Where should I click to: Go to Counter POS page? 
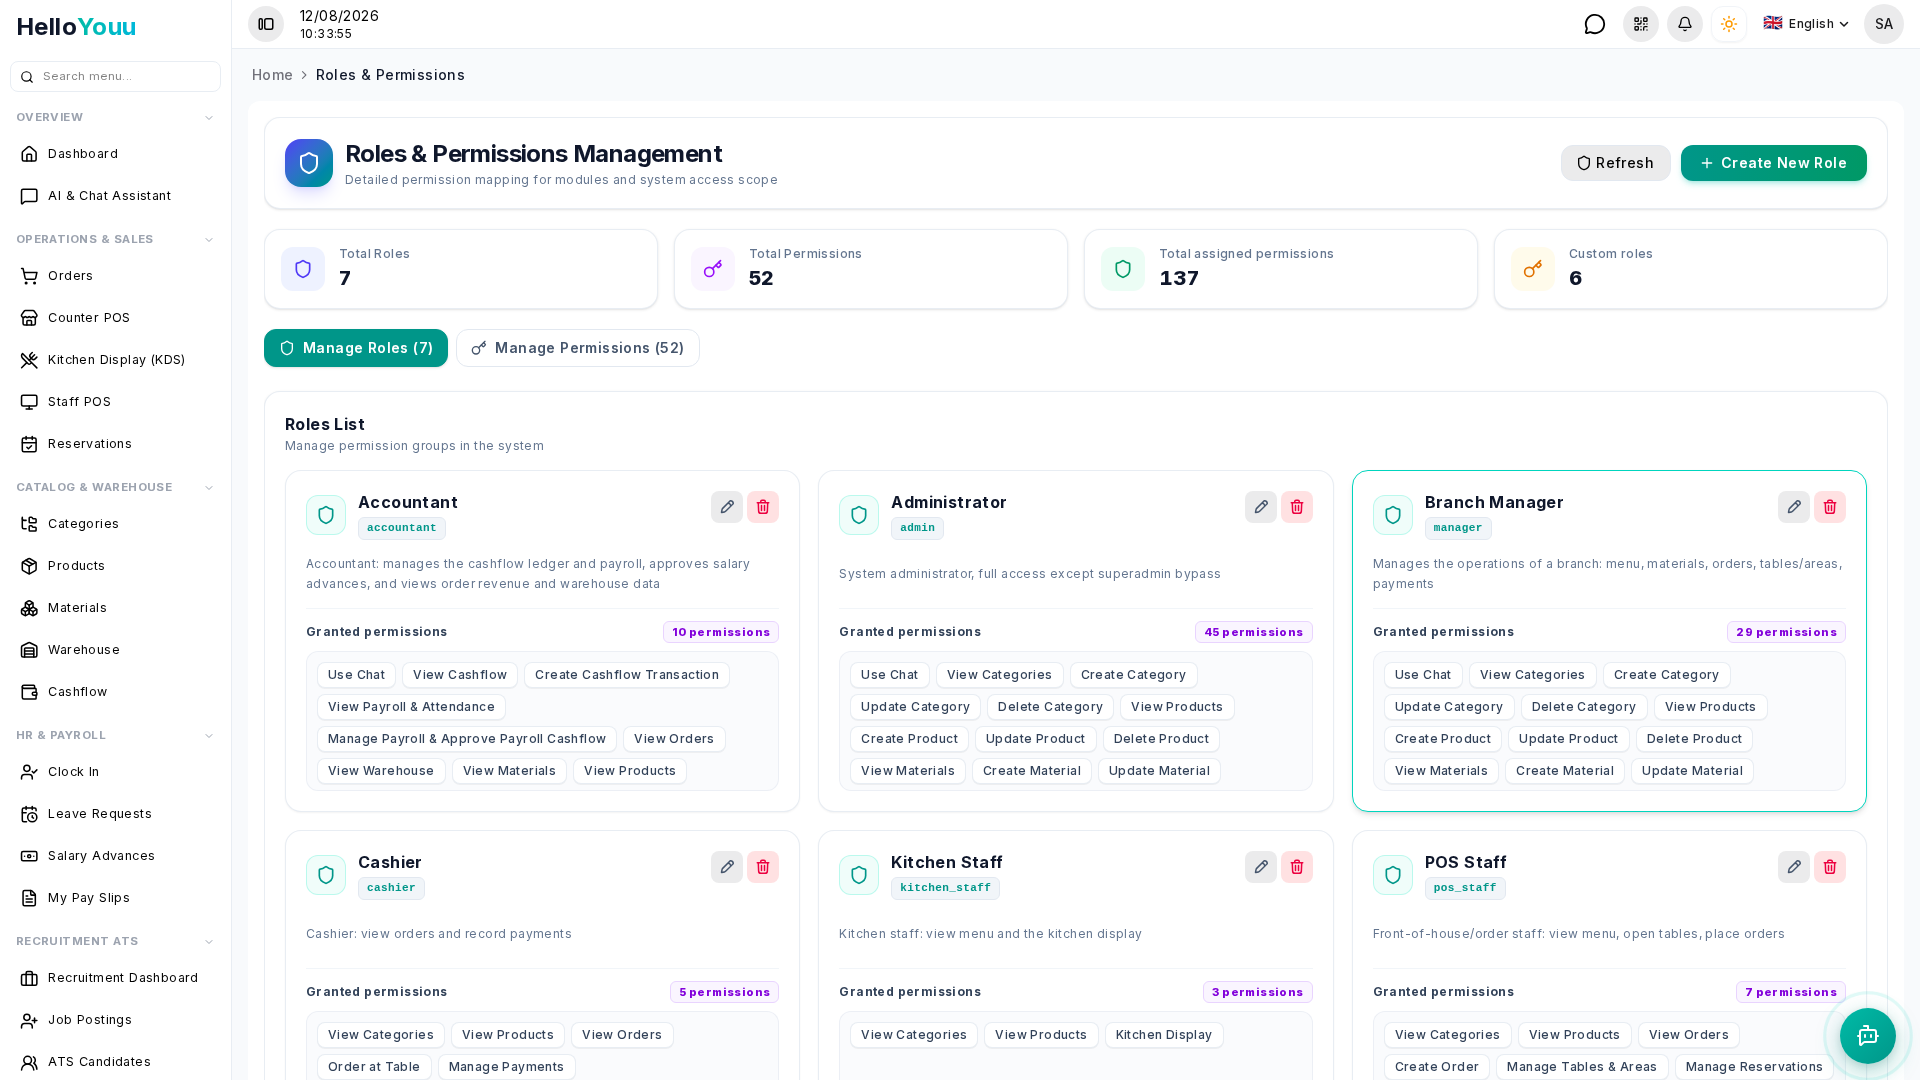click(115, 318)
